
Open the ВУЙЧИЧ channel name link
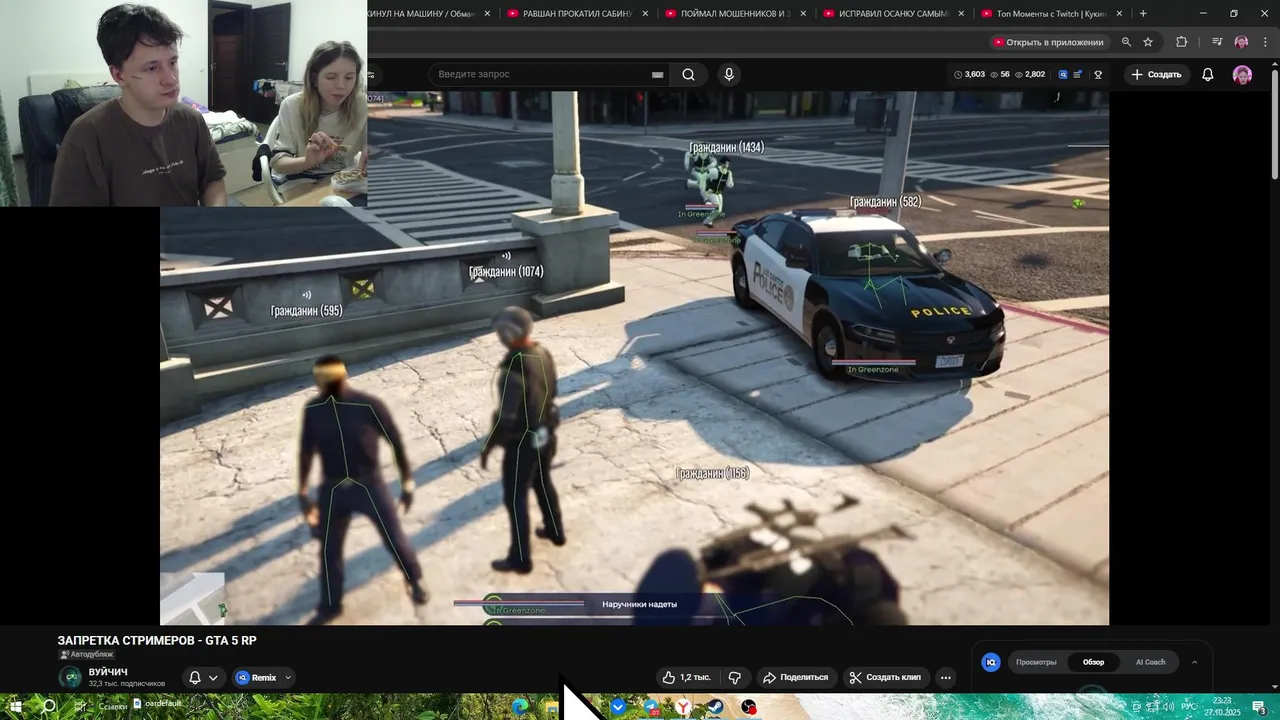click(x=108, y=672)
